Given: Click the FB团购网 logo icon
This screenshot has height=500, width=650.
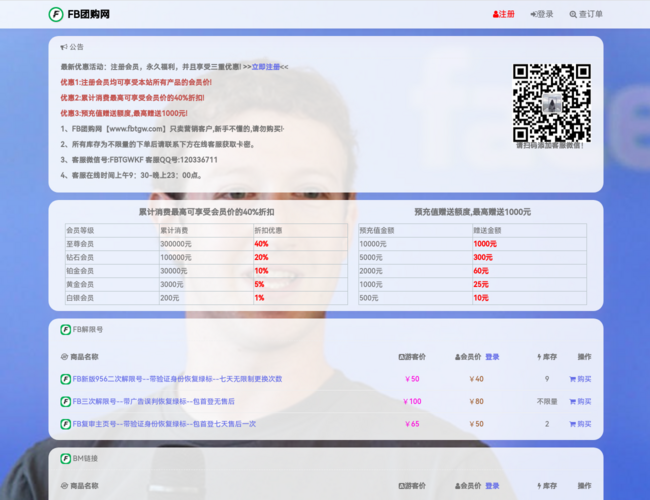Looking at the screenshot, I should coord(56,15).
